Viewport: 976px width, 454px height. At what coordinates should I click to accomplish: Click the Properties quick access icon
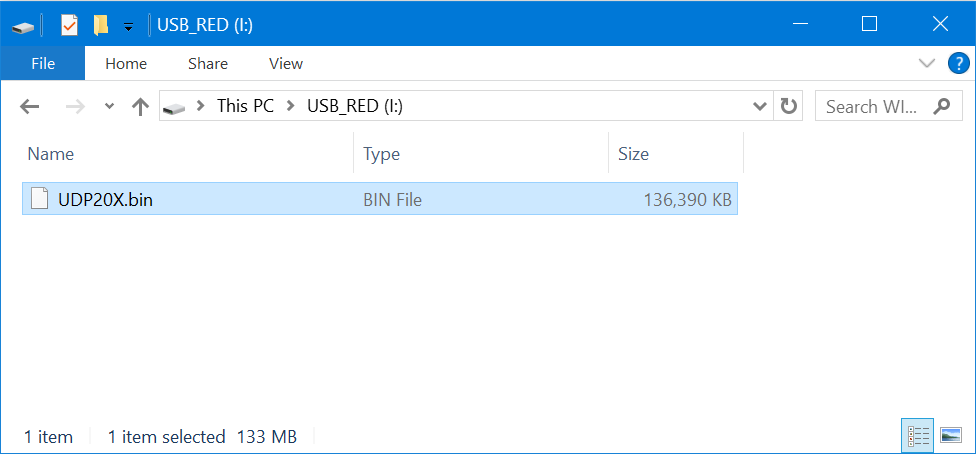click(x=69, y=26)
